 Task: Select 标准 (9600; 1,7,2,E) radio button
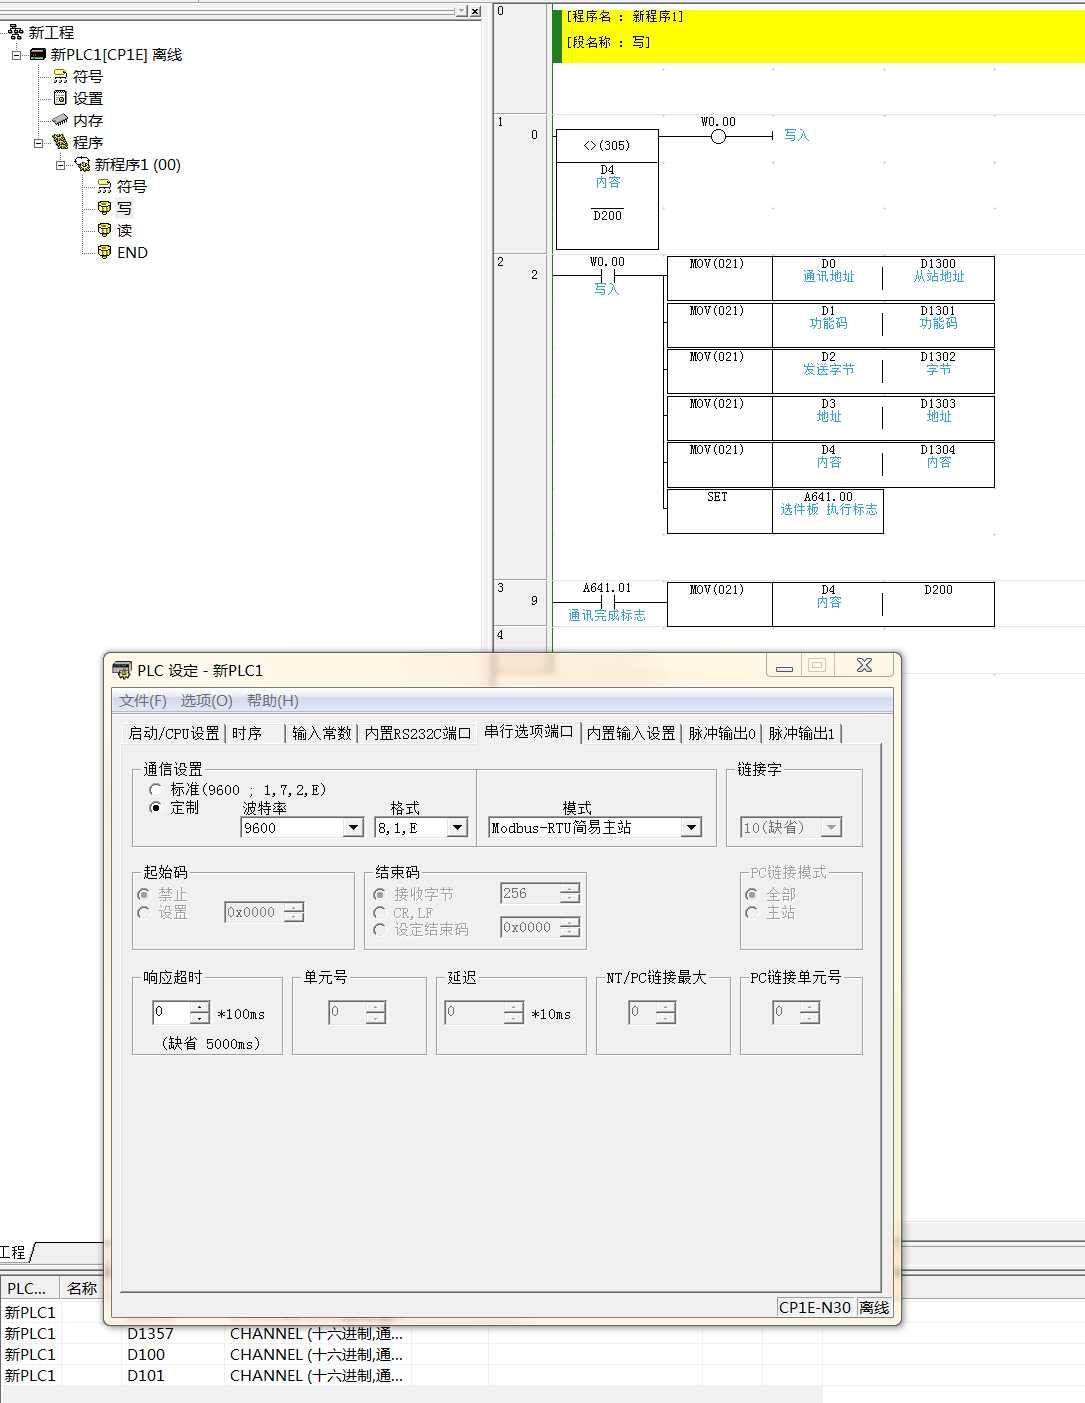155,790
